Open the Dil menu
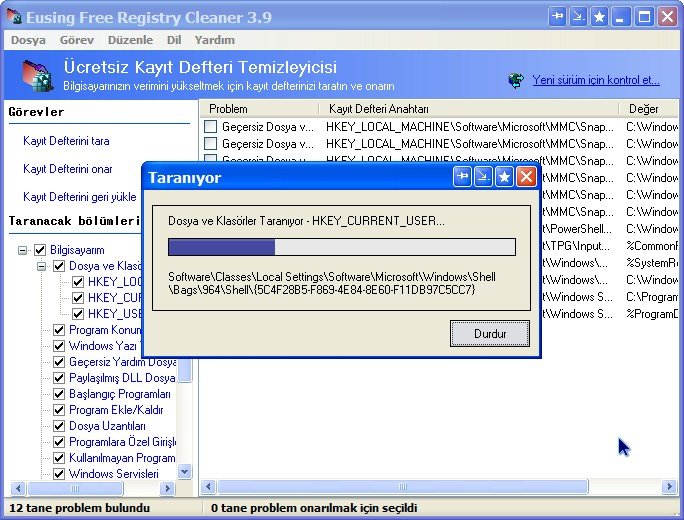Screen dimensions: 684x520 click(174, 40)
